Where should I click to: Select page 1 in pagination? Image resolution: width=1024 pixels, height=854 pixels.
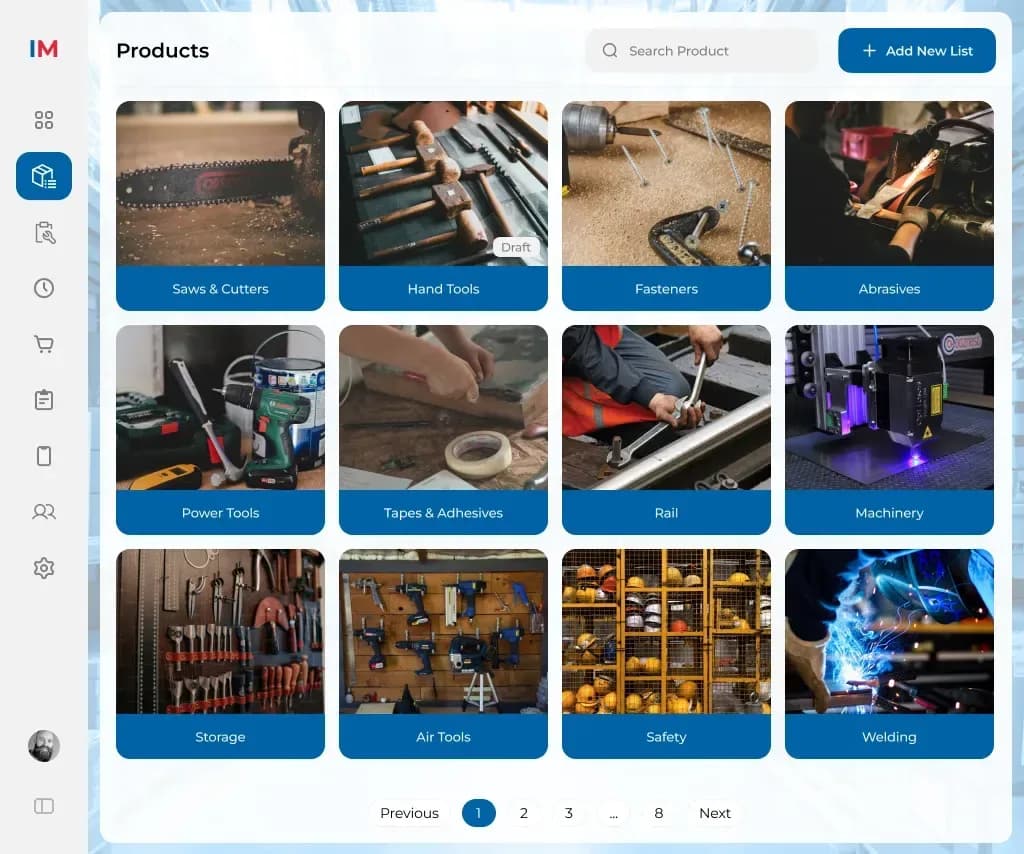[x=479, y=813]
